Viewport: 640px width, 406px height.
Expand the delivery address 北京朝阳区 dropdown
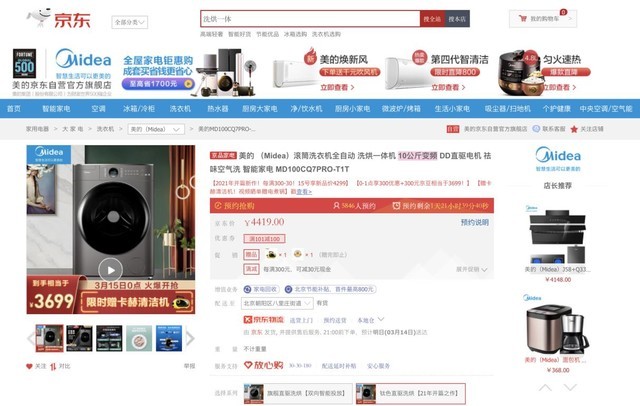(x=278, y=303)
